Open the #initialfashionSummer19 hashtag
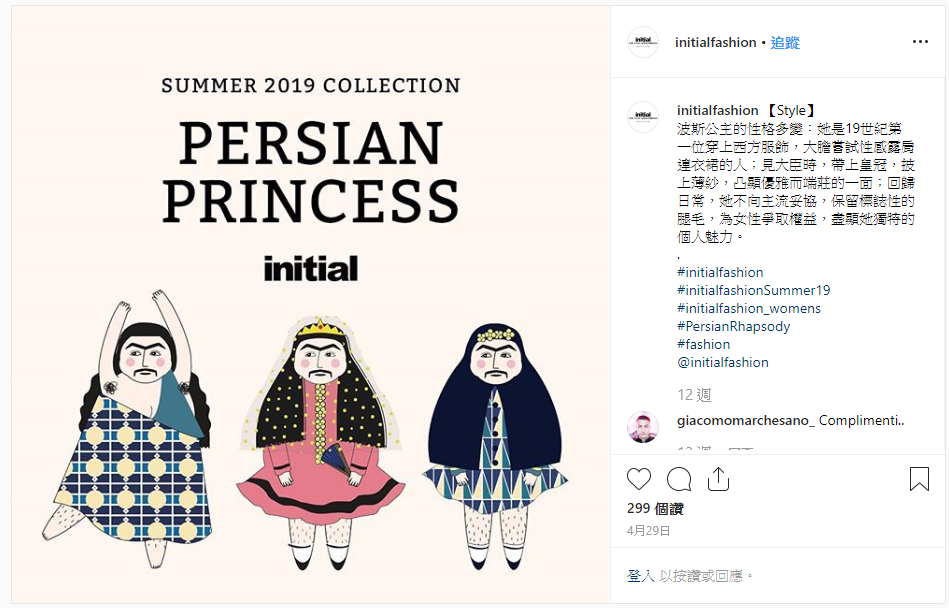This screenshot has height=608, width=949. tap(754, 290)
